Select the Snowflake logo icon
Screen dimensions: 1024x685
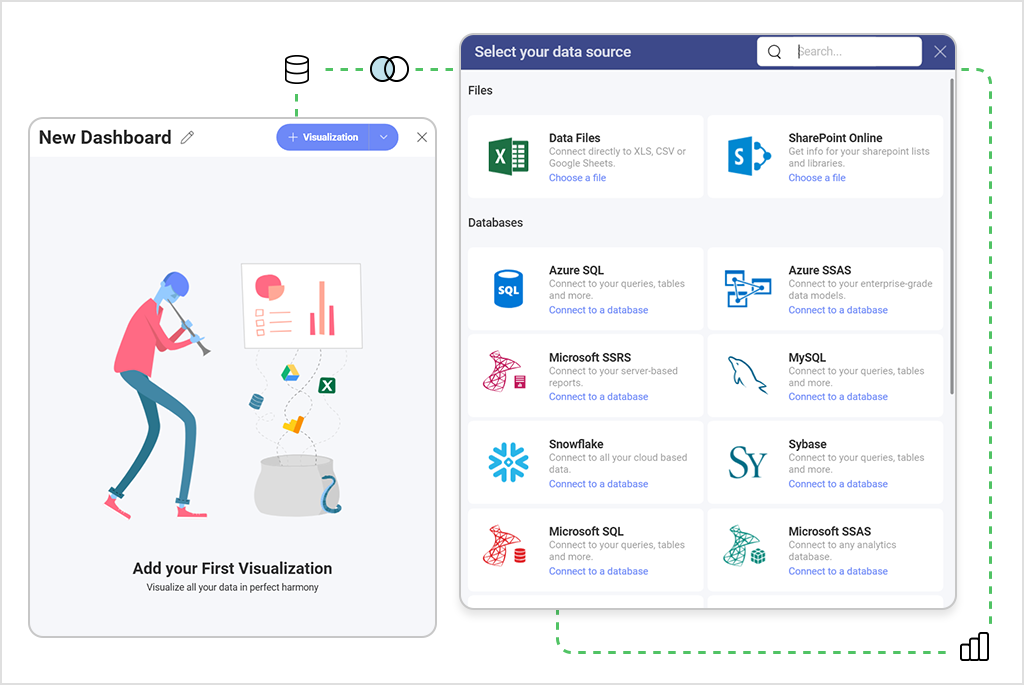pyautogui.click(x=508, y=463)
